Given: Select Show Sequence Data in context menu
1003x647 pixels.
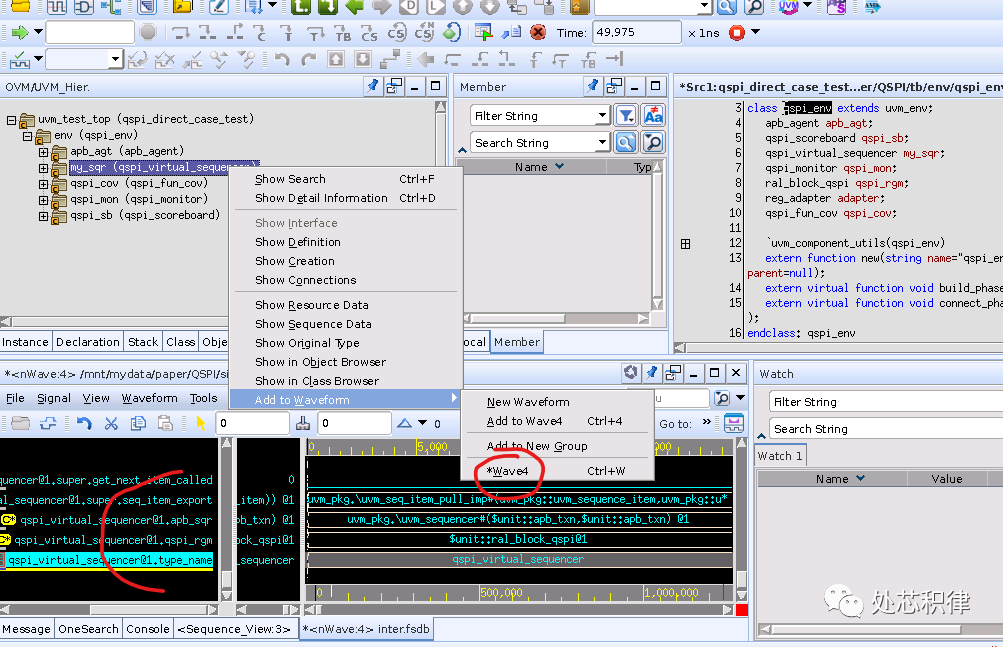Looking at the screenshot, I should pos(313,324).
